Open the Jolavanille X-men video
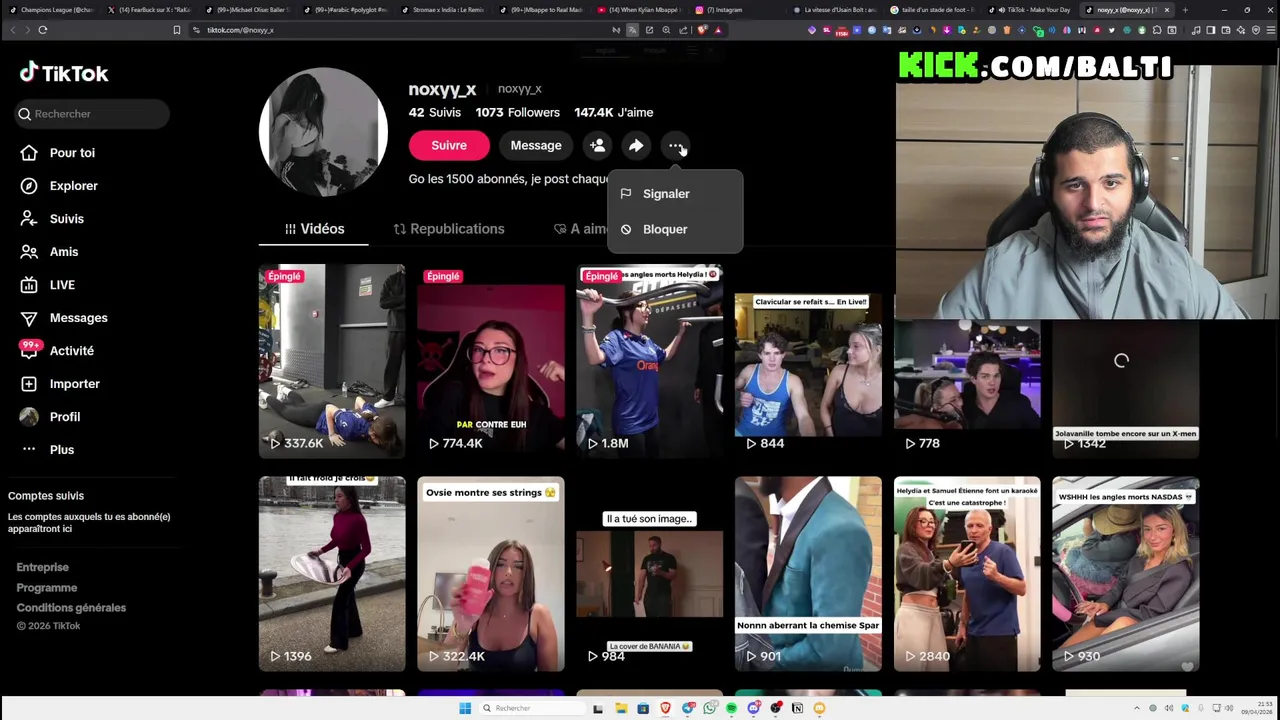This screenshot has height=720, width=1280. 1125,390
